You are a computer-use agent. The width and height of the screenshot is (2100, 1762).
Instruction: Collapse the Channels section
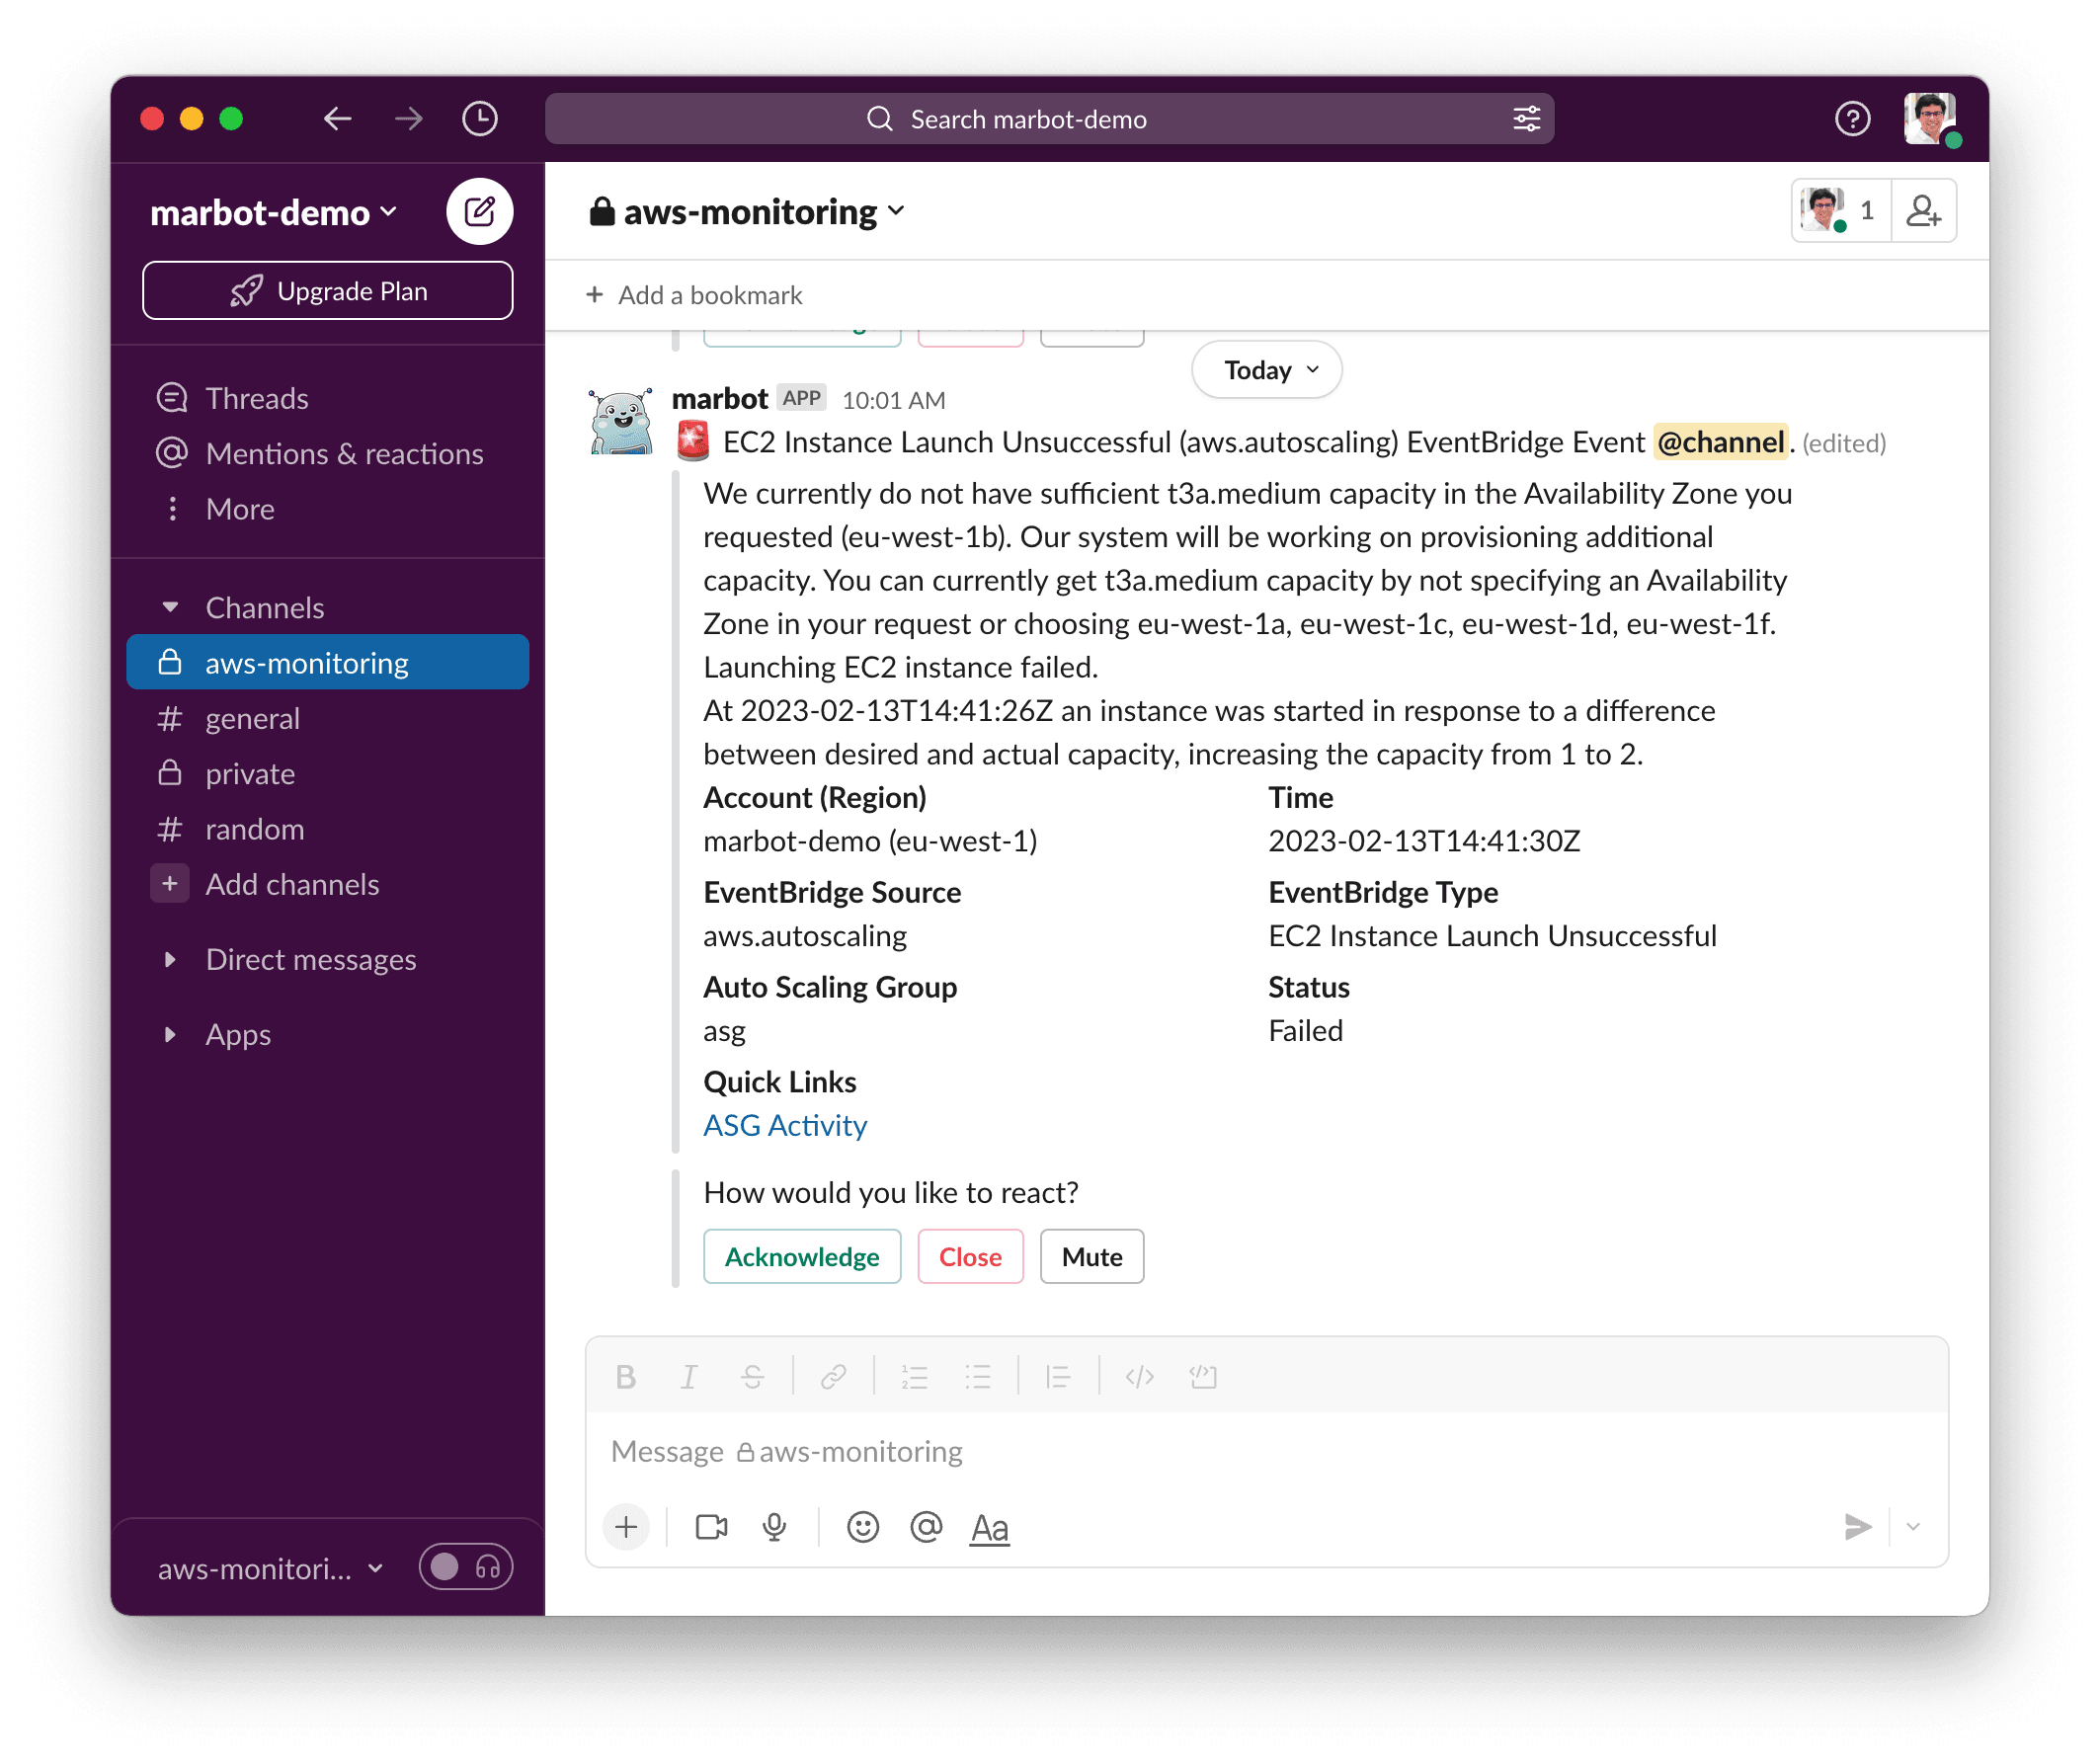click(170, 607)
